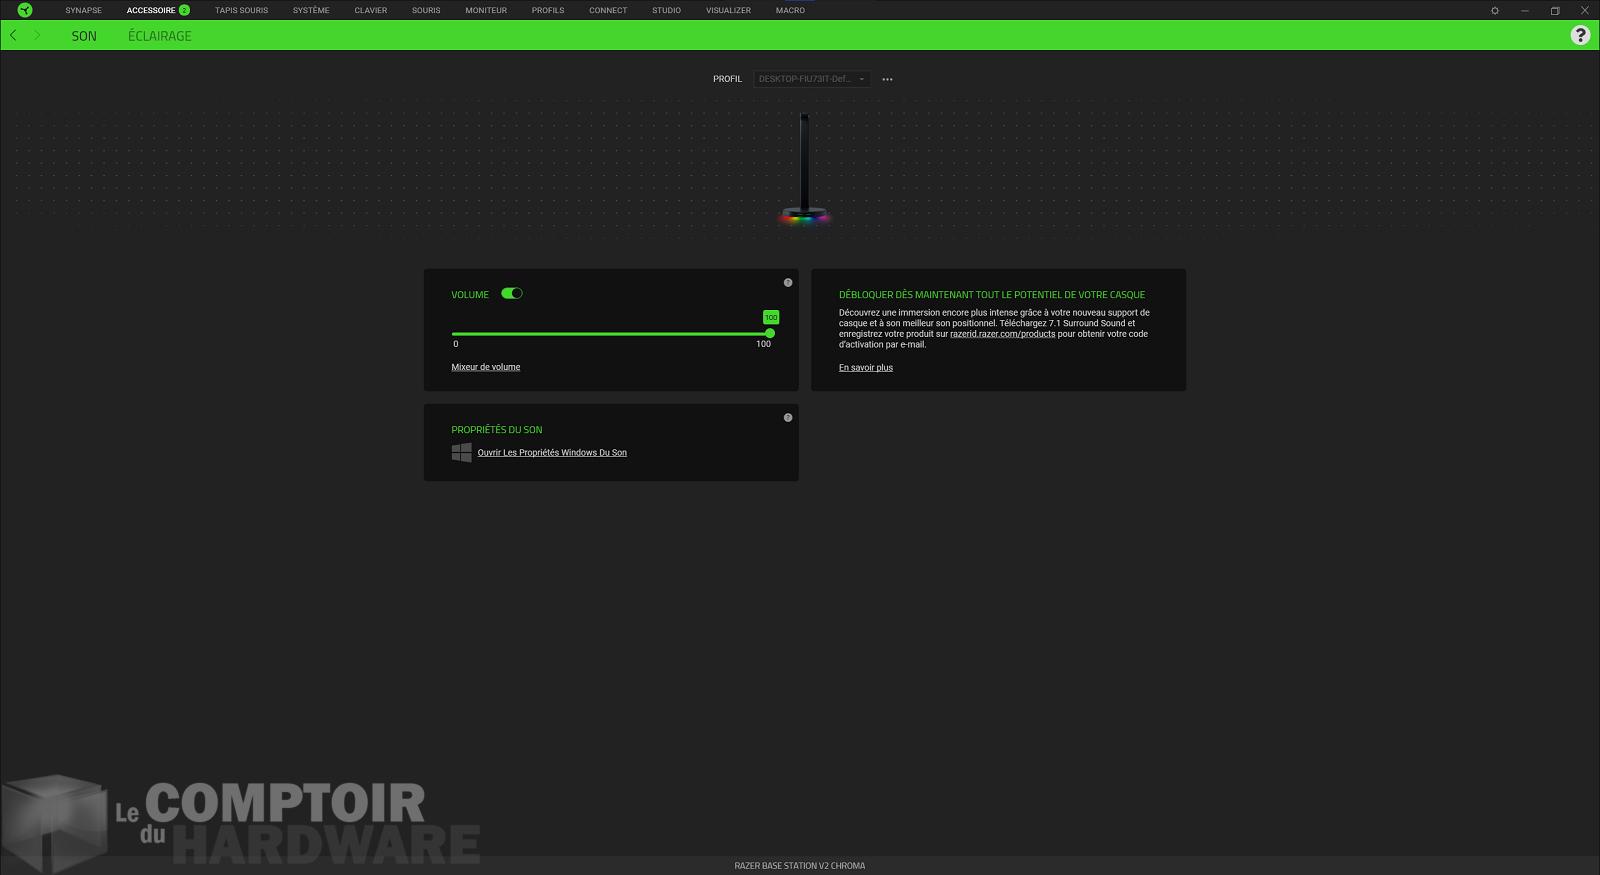Open the Profils tab
The height and width of the screenshot is (875, 1600).
pyautogui.click(x=548, y=10)
